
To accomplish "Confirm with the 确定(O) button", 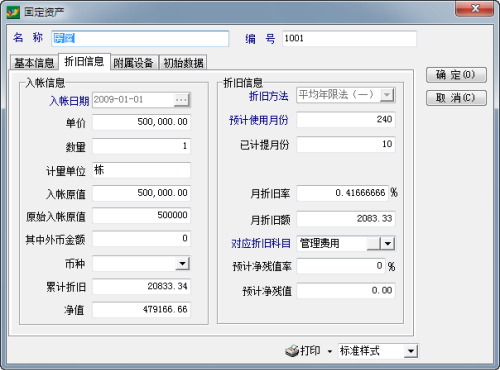I will point(456,75).
